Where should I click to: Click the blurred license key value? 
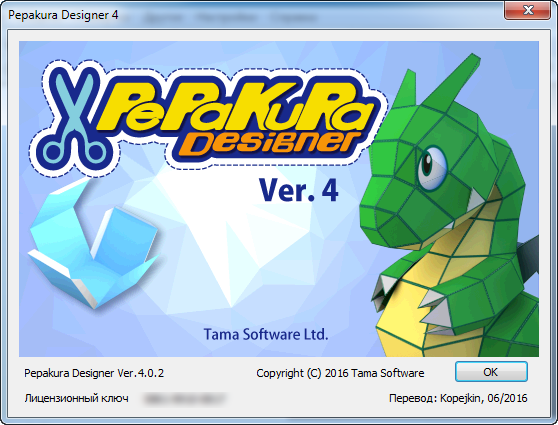(184, 399)
